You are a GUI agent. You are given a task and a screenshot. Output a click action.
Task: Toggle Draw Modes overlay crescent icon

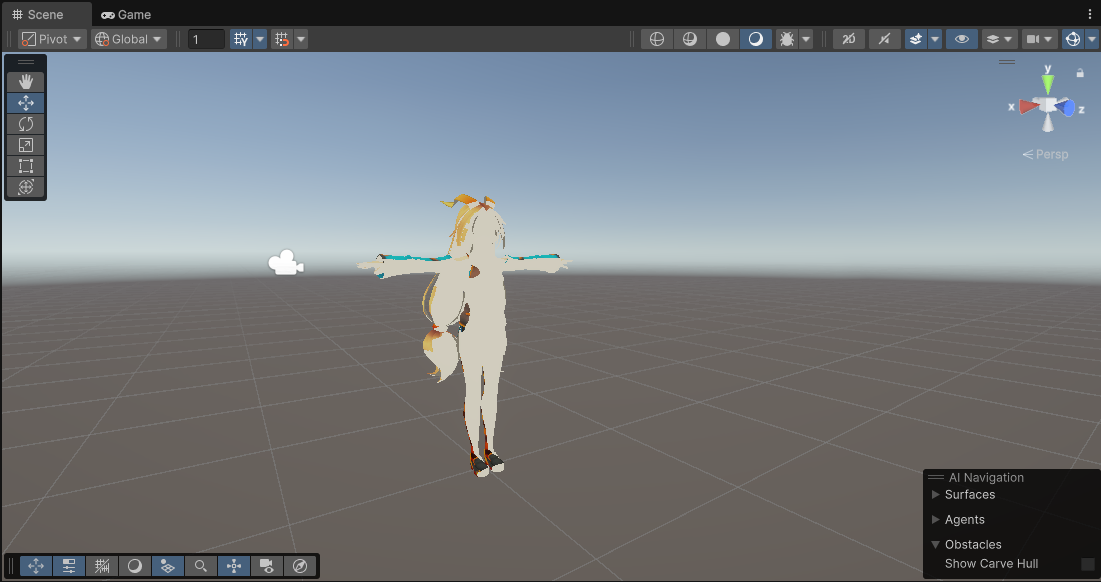(x=135, y=566)
